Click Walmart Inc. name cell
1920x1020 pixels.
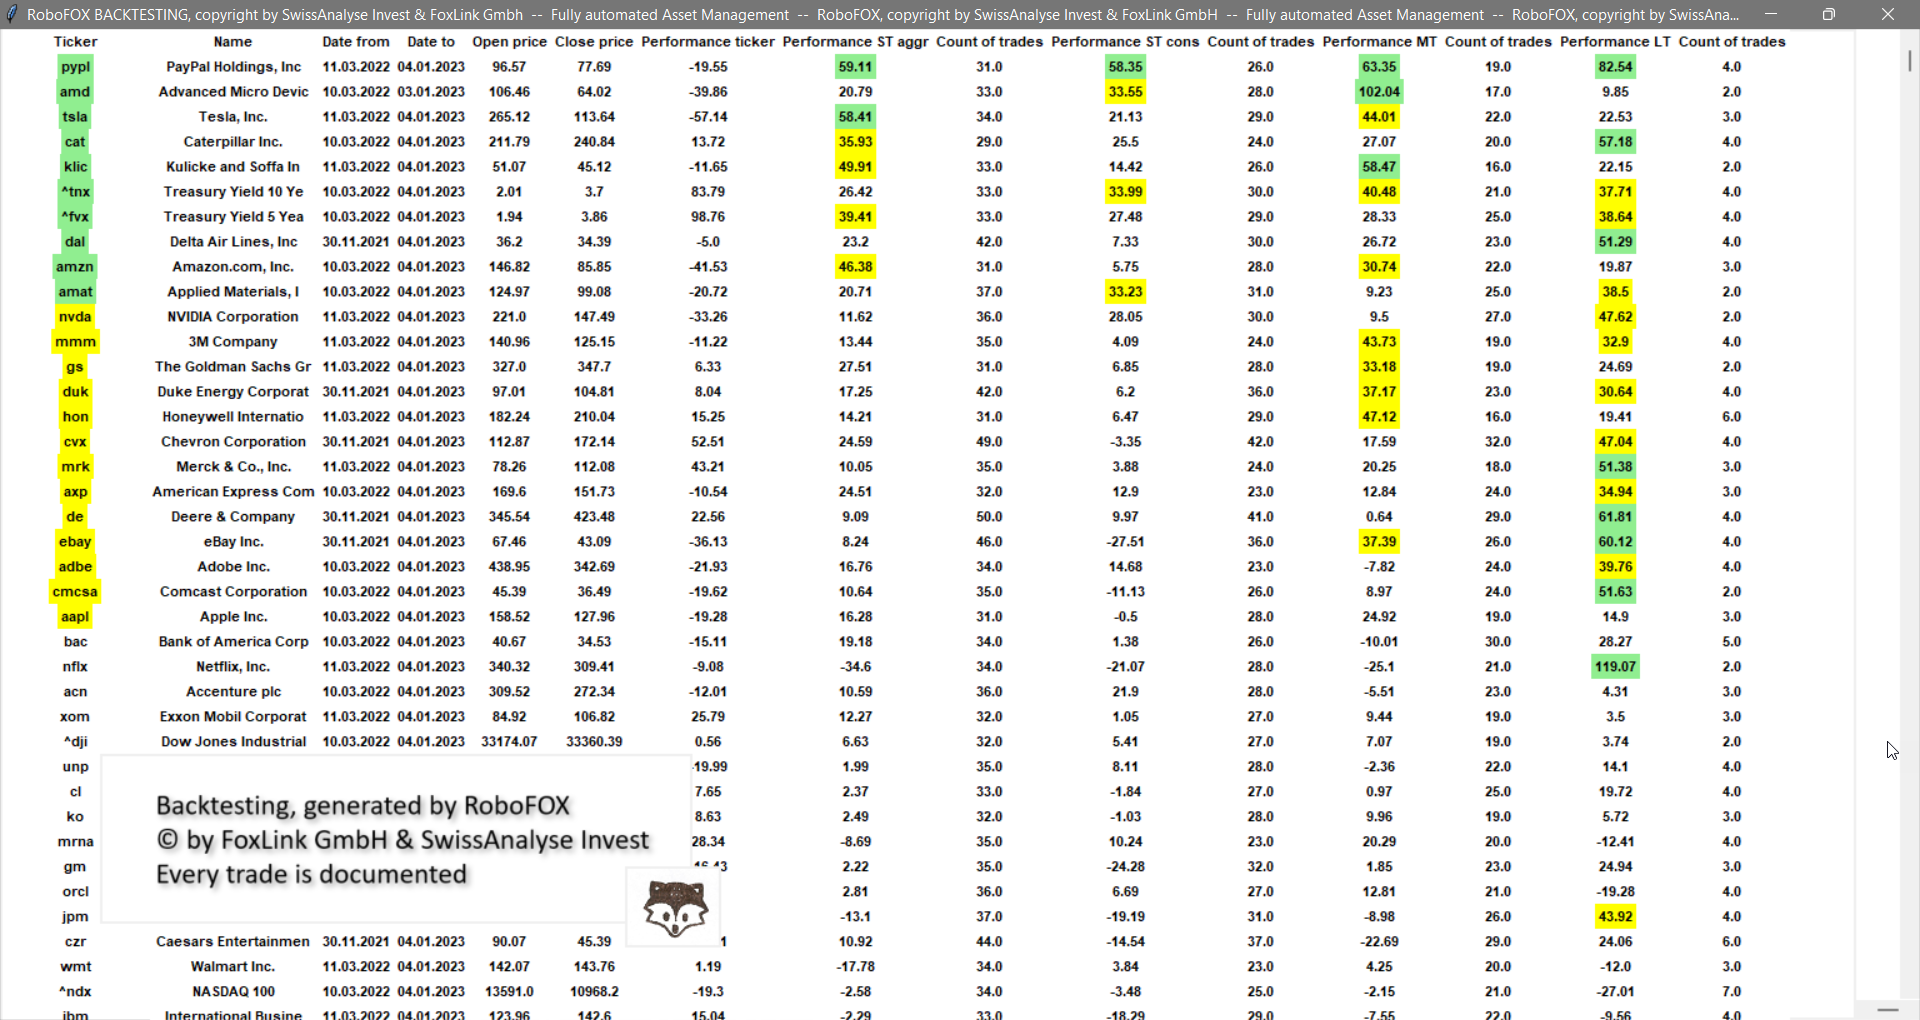233,967
